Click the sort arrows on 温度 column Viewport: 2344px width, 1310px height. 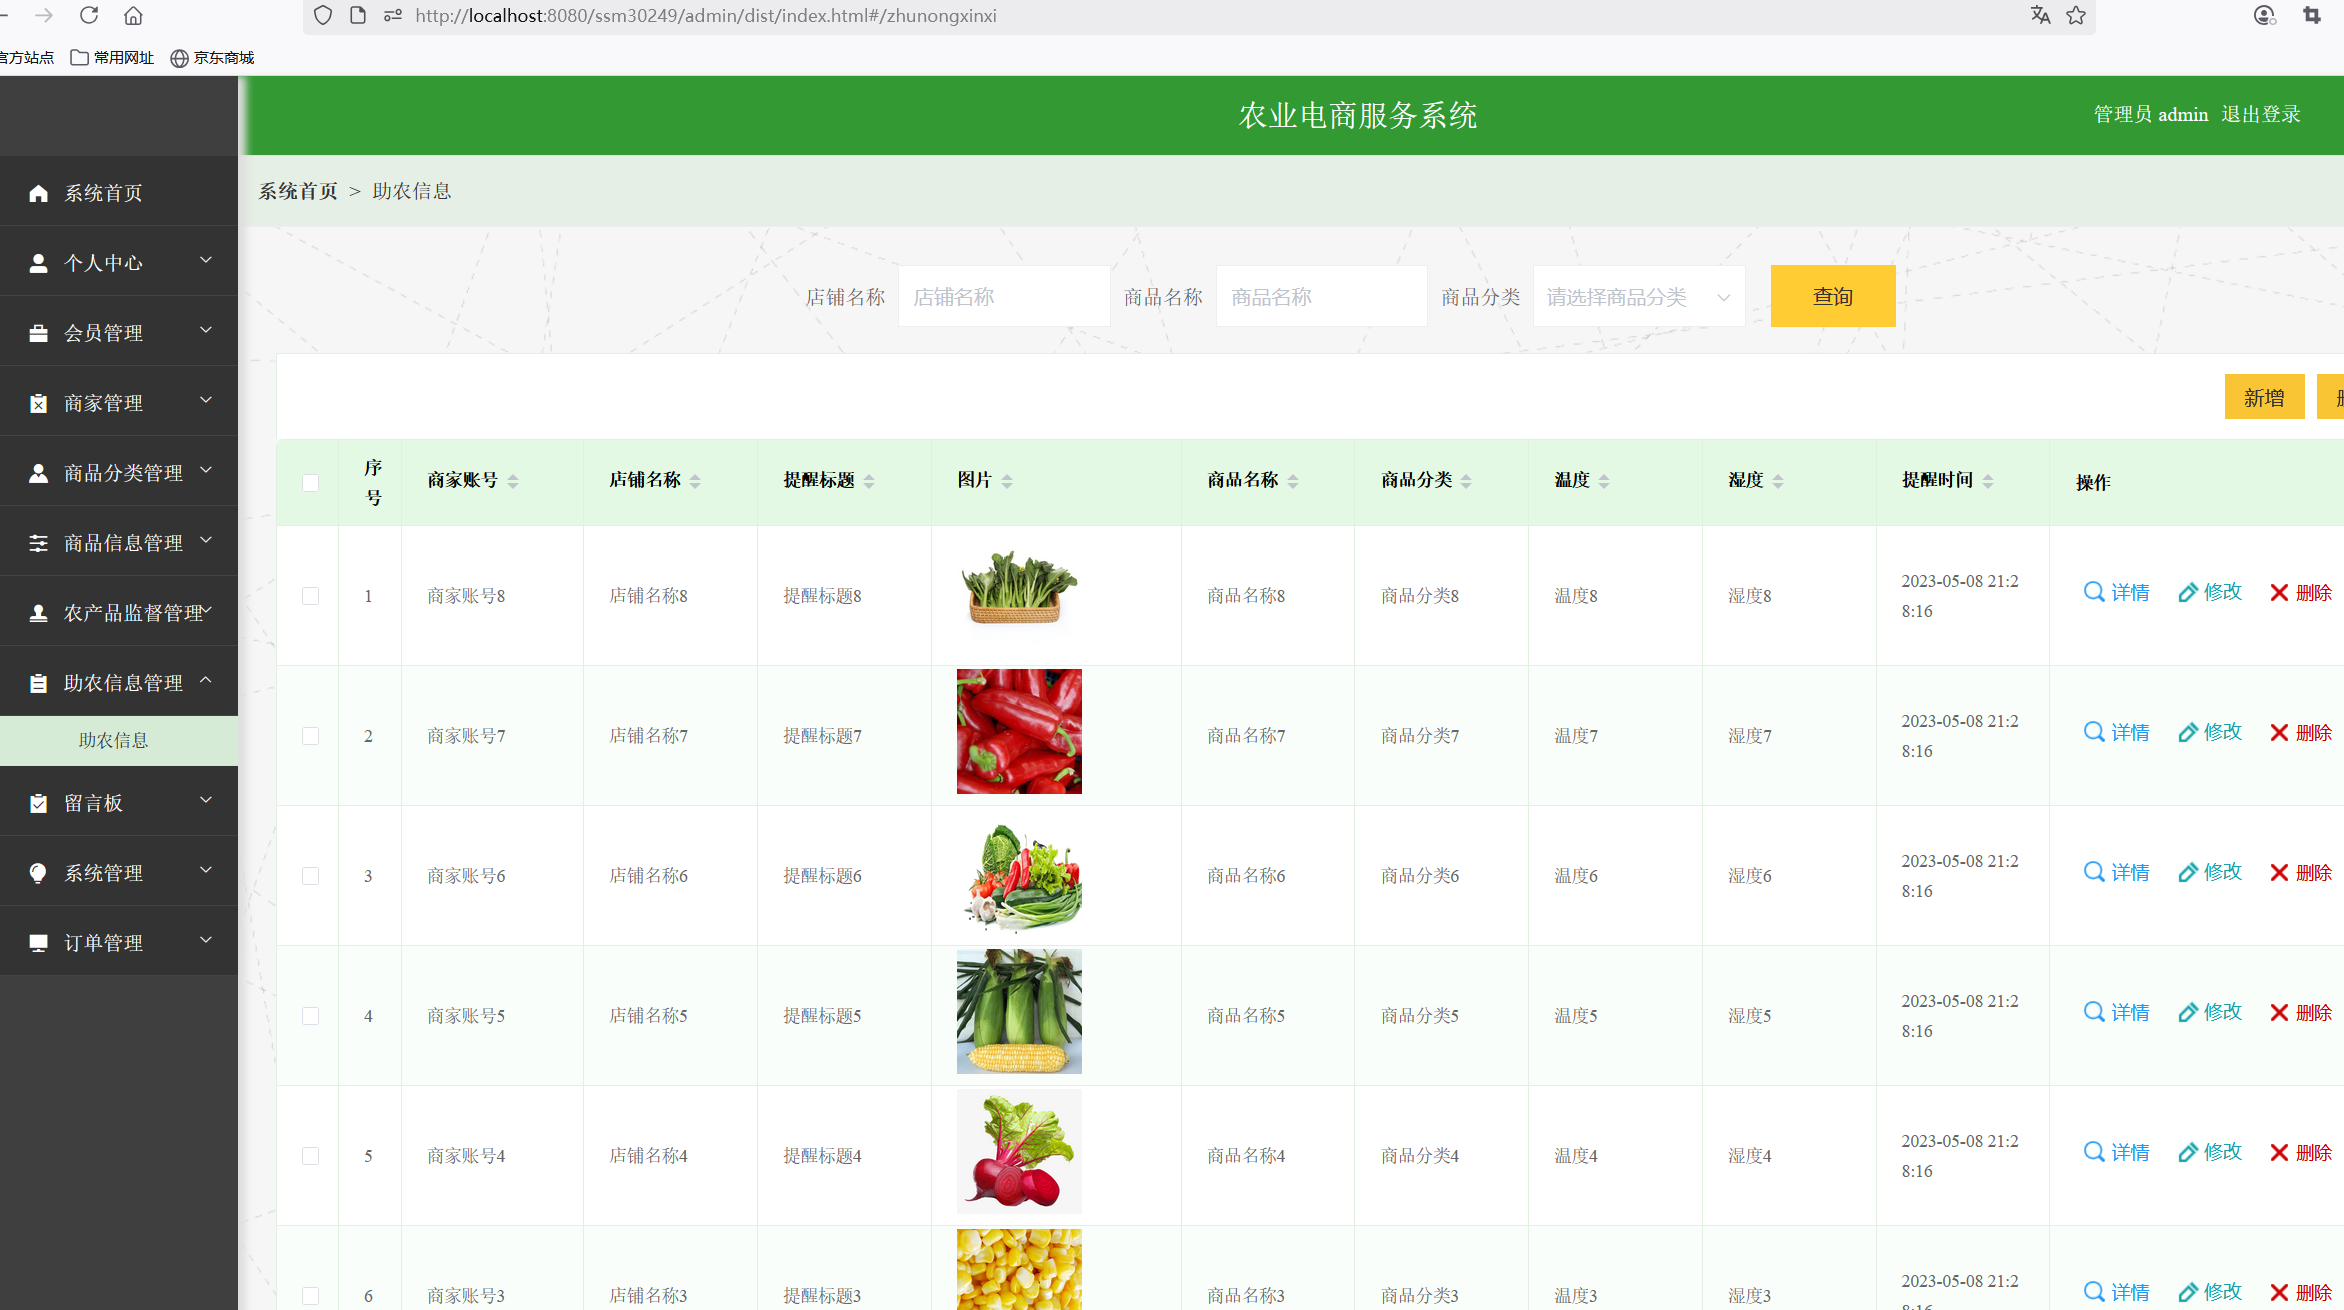pos(1605,480)
